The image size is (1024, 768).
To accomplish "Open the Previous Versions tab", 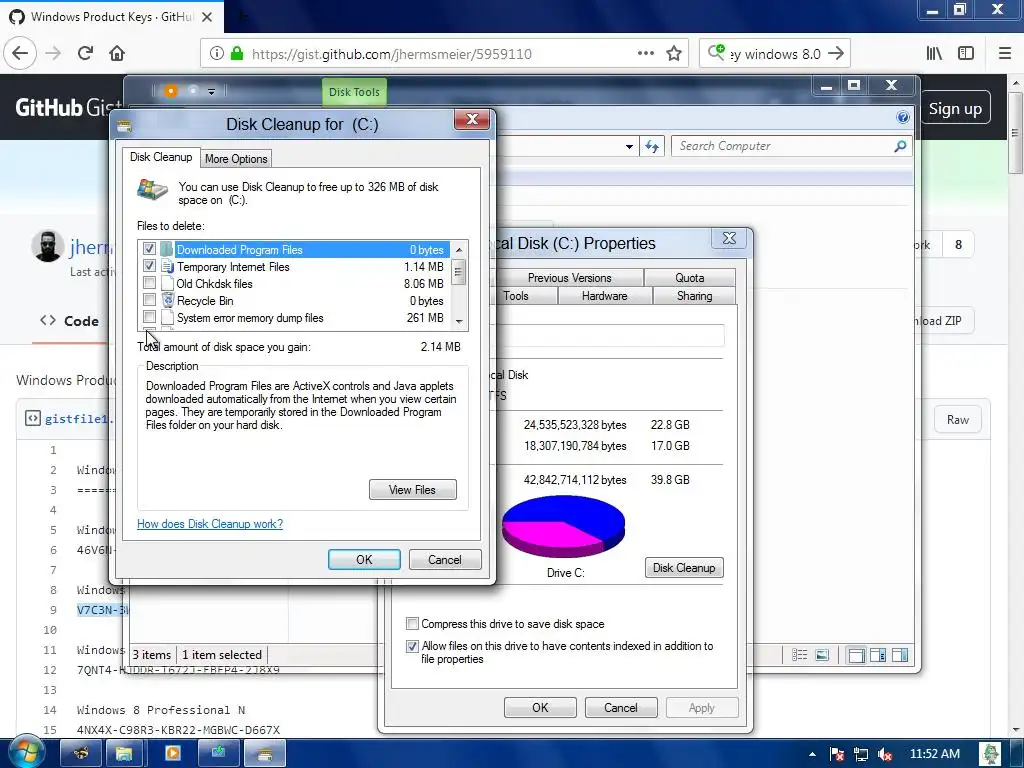I will pos(569,278).
